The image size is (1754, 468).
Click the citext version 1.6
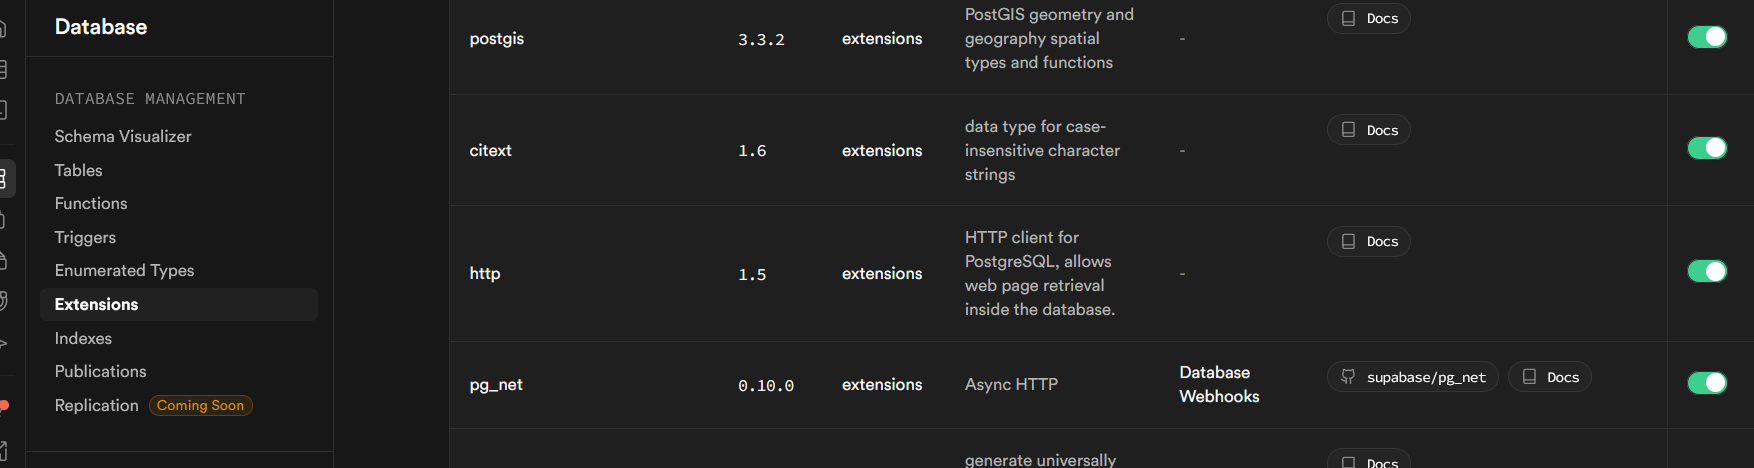tap(752, 151)
